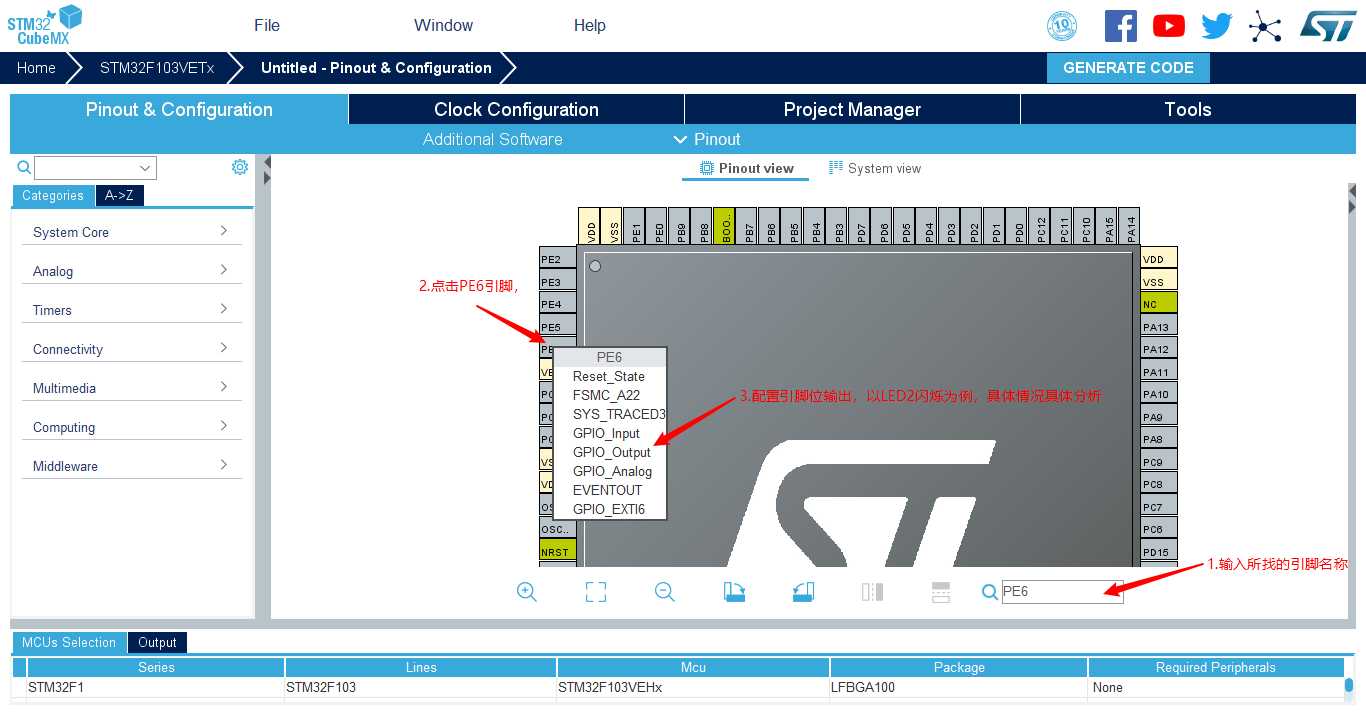Open Additional Software
This screenshot has height=715, width=1366.
[492, 139]
